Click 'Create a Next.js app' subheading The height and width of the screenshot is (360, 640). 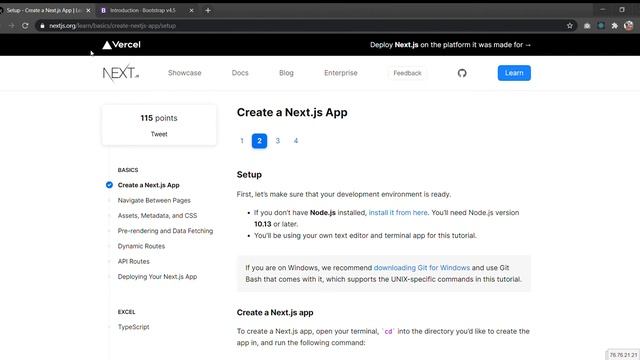pyautogui.click(x=275, y=313)
